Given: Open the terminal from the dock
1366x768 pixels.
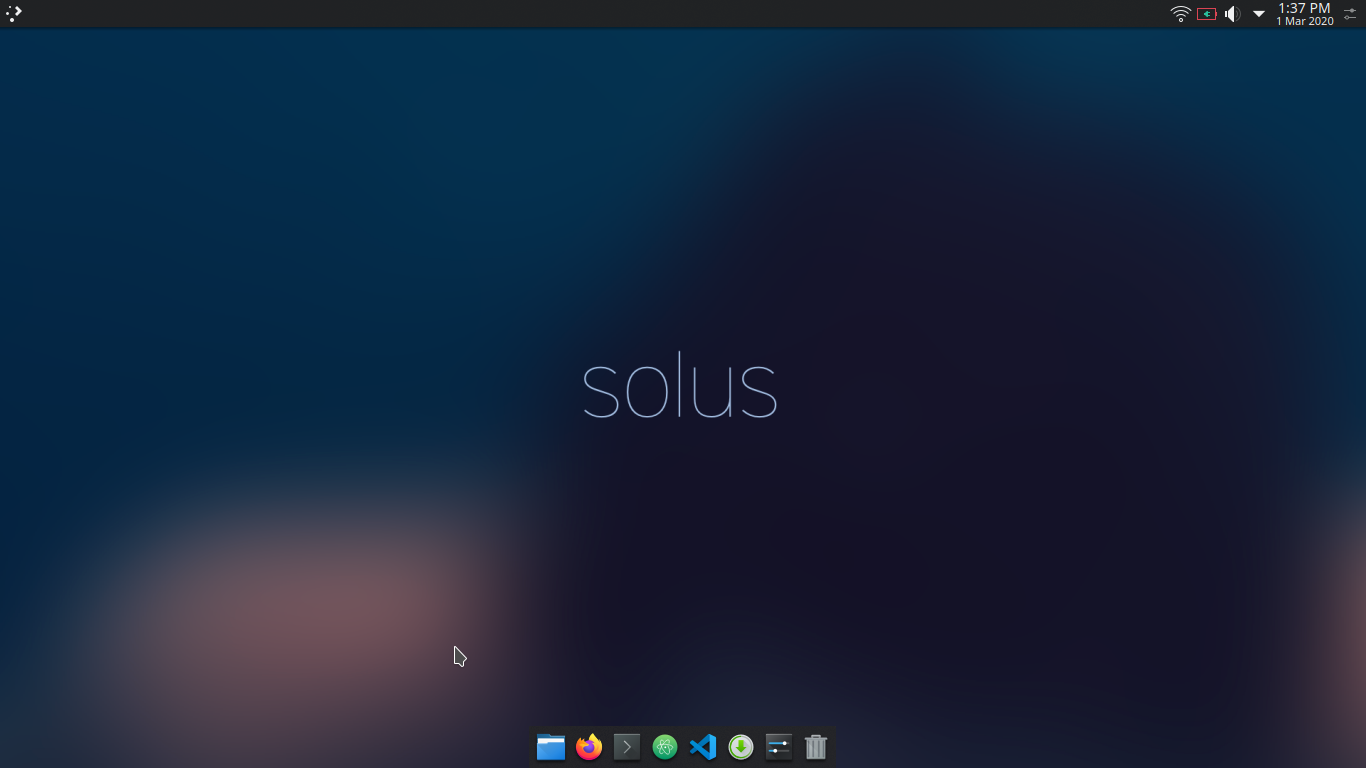Looking at the screenshot, I should tap(627, 747).
